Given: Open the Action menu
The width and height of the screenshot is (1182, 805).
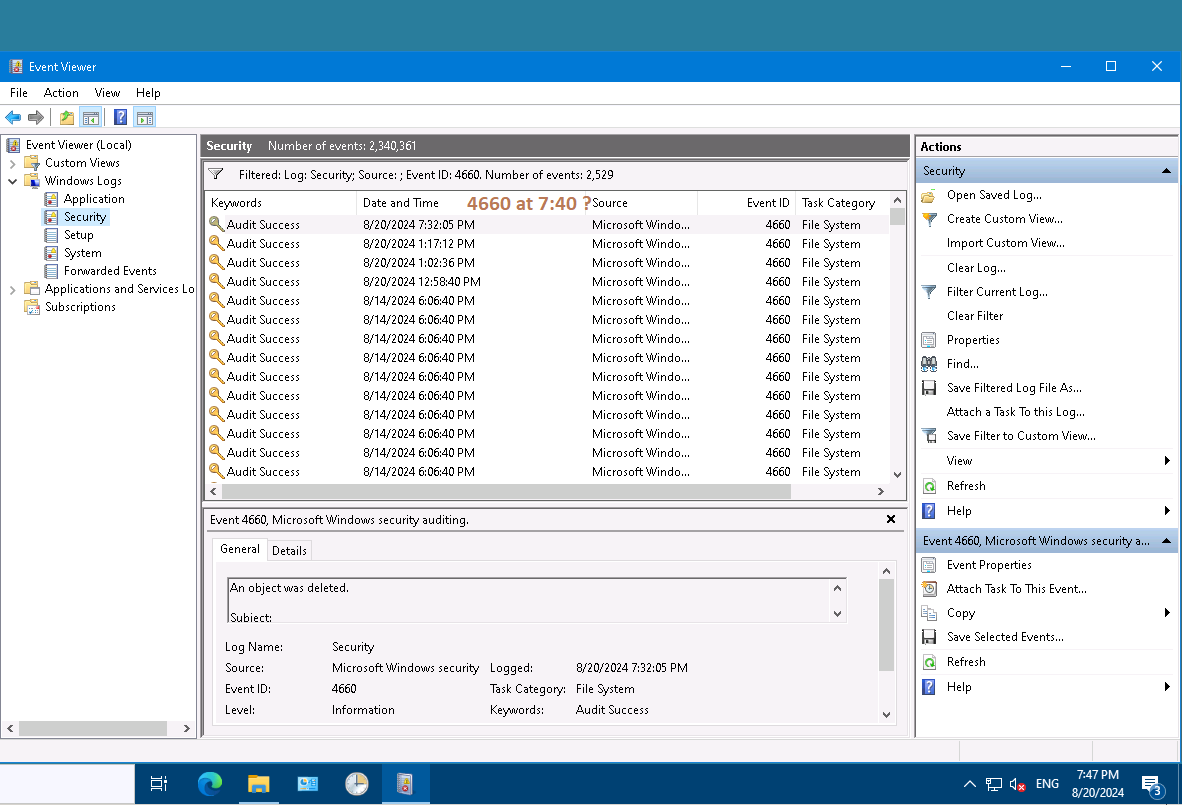Looking at the screenshot, I should [x=61, y=93].
